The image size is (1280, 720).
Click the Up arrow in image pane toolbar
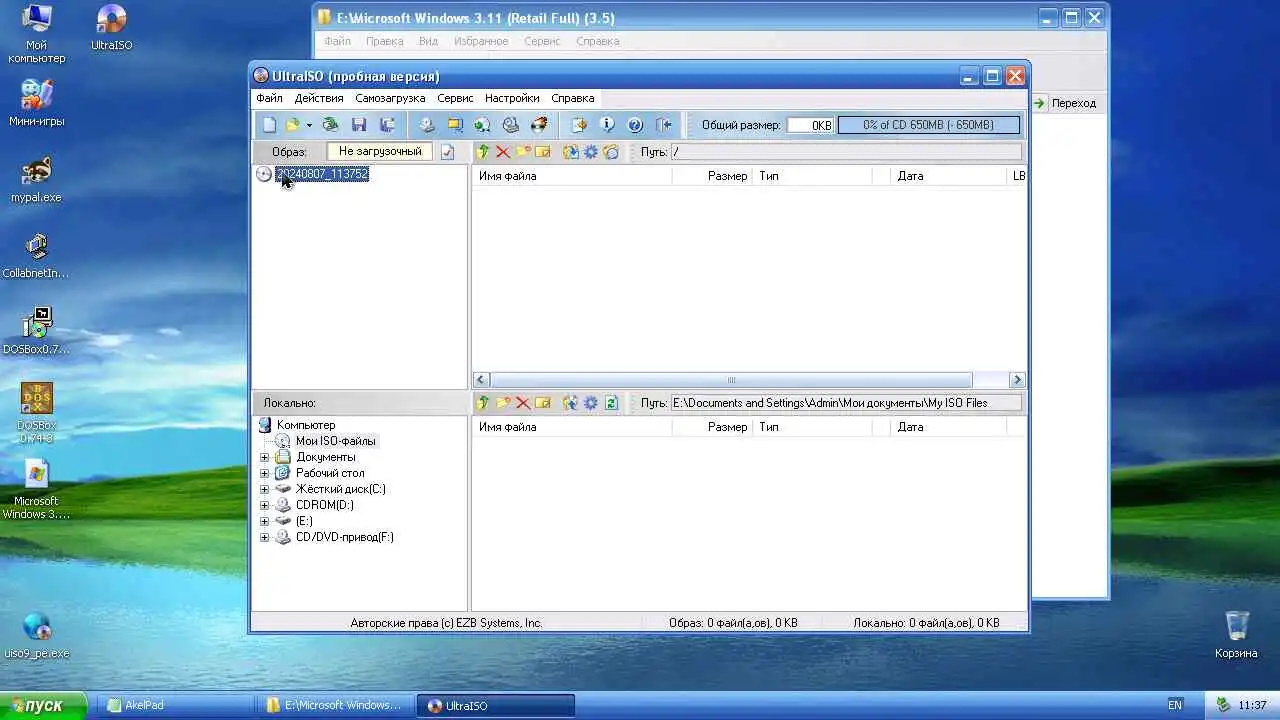pos(483,152)
